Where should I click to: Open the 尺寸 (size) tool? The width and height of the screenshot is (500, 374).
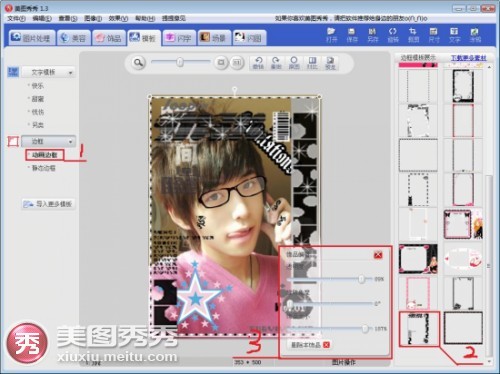coord(434,35)
